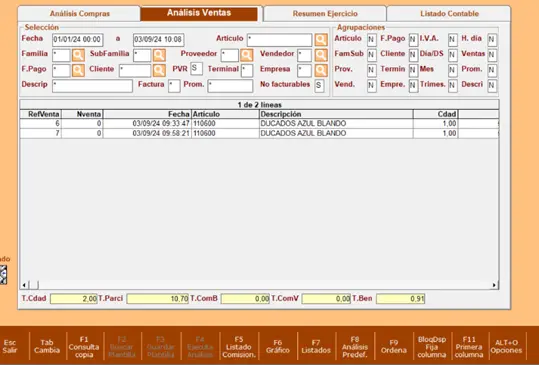Click the Descrip text input field

[x=92, y=86]
